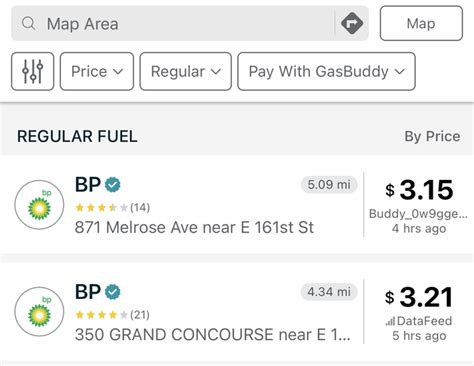Tap the directions arrow icon in search bar
The width and height of the screenshot is (474, 366).
coord(352,23)
